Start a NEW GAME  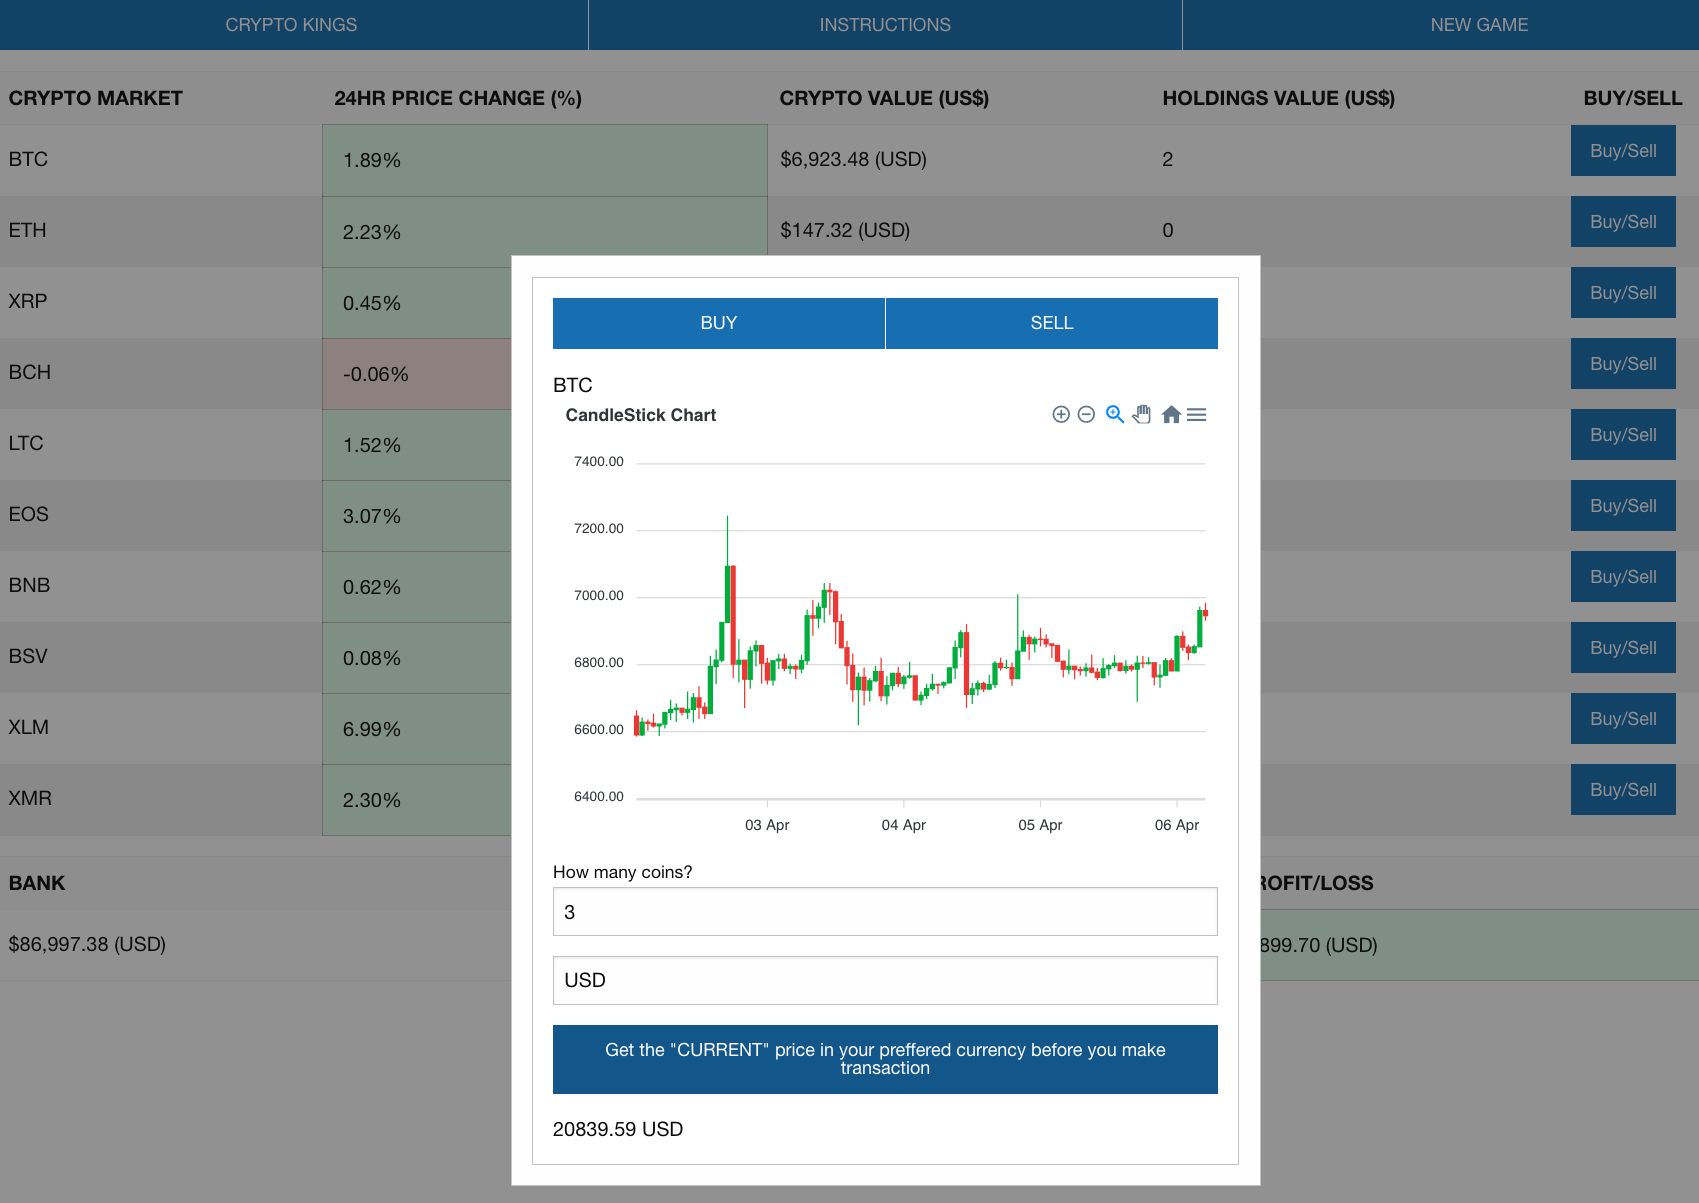(x=1479, y=24)
